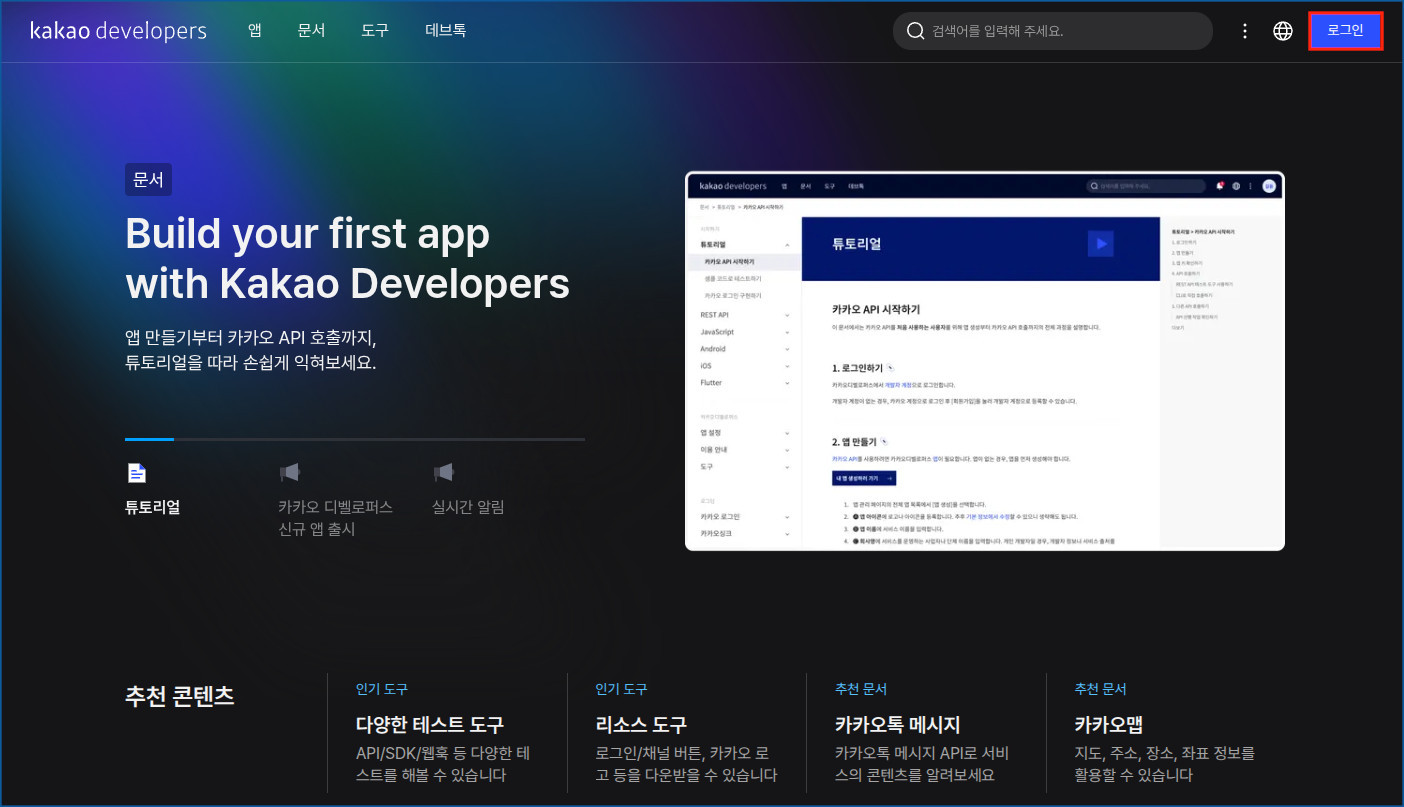Open the 카카오톡 메시지 recommended document
The width and height of the screenshot is (1404, 807).
pos(897,724)
